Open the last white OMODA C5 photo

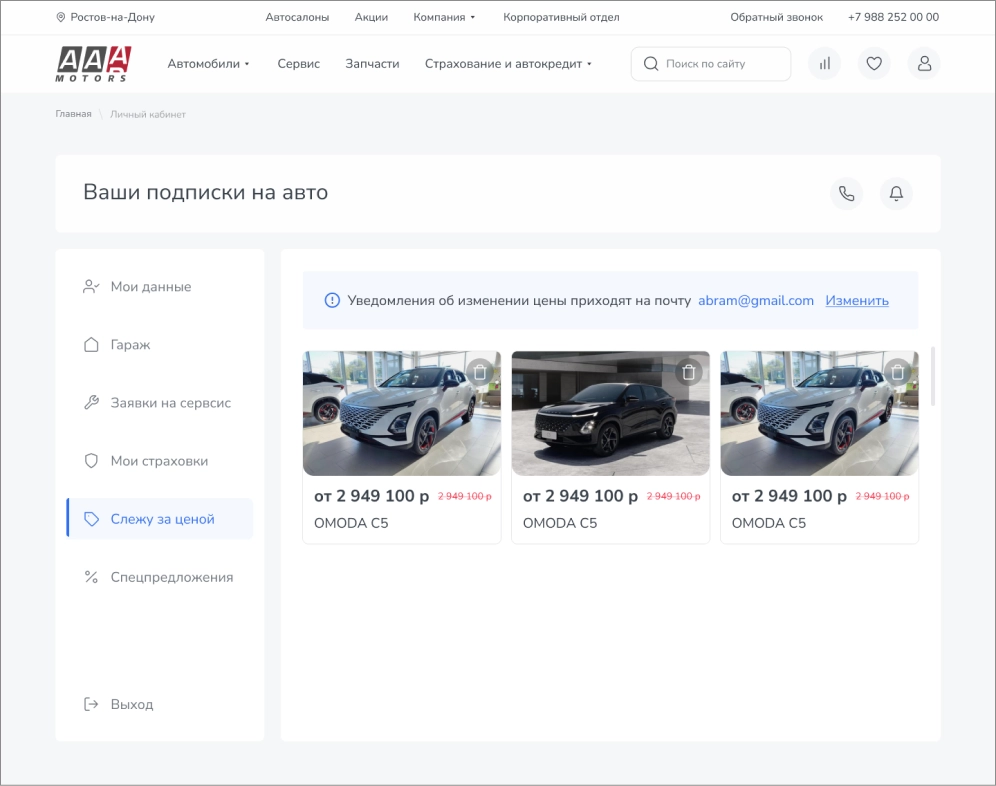click(819, 413)
